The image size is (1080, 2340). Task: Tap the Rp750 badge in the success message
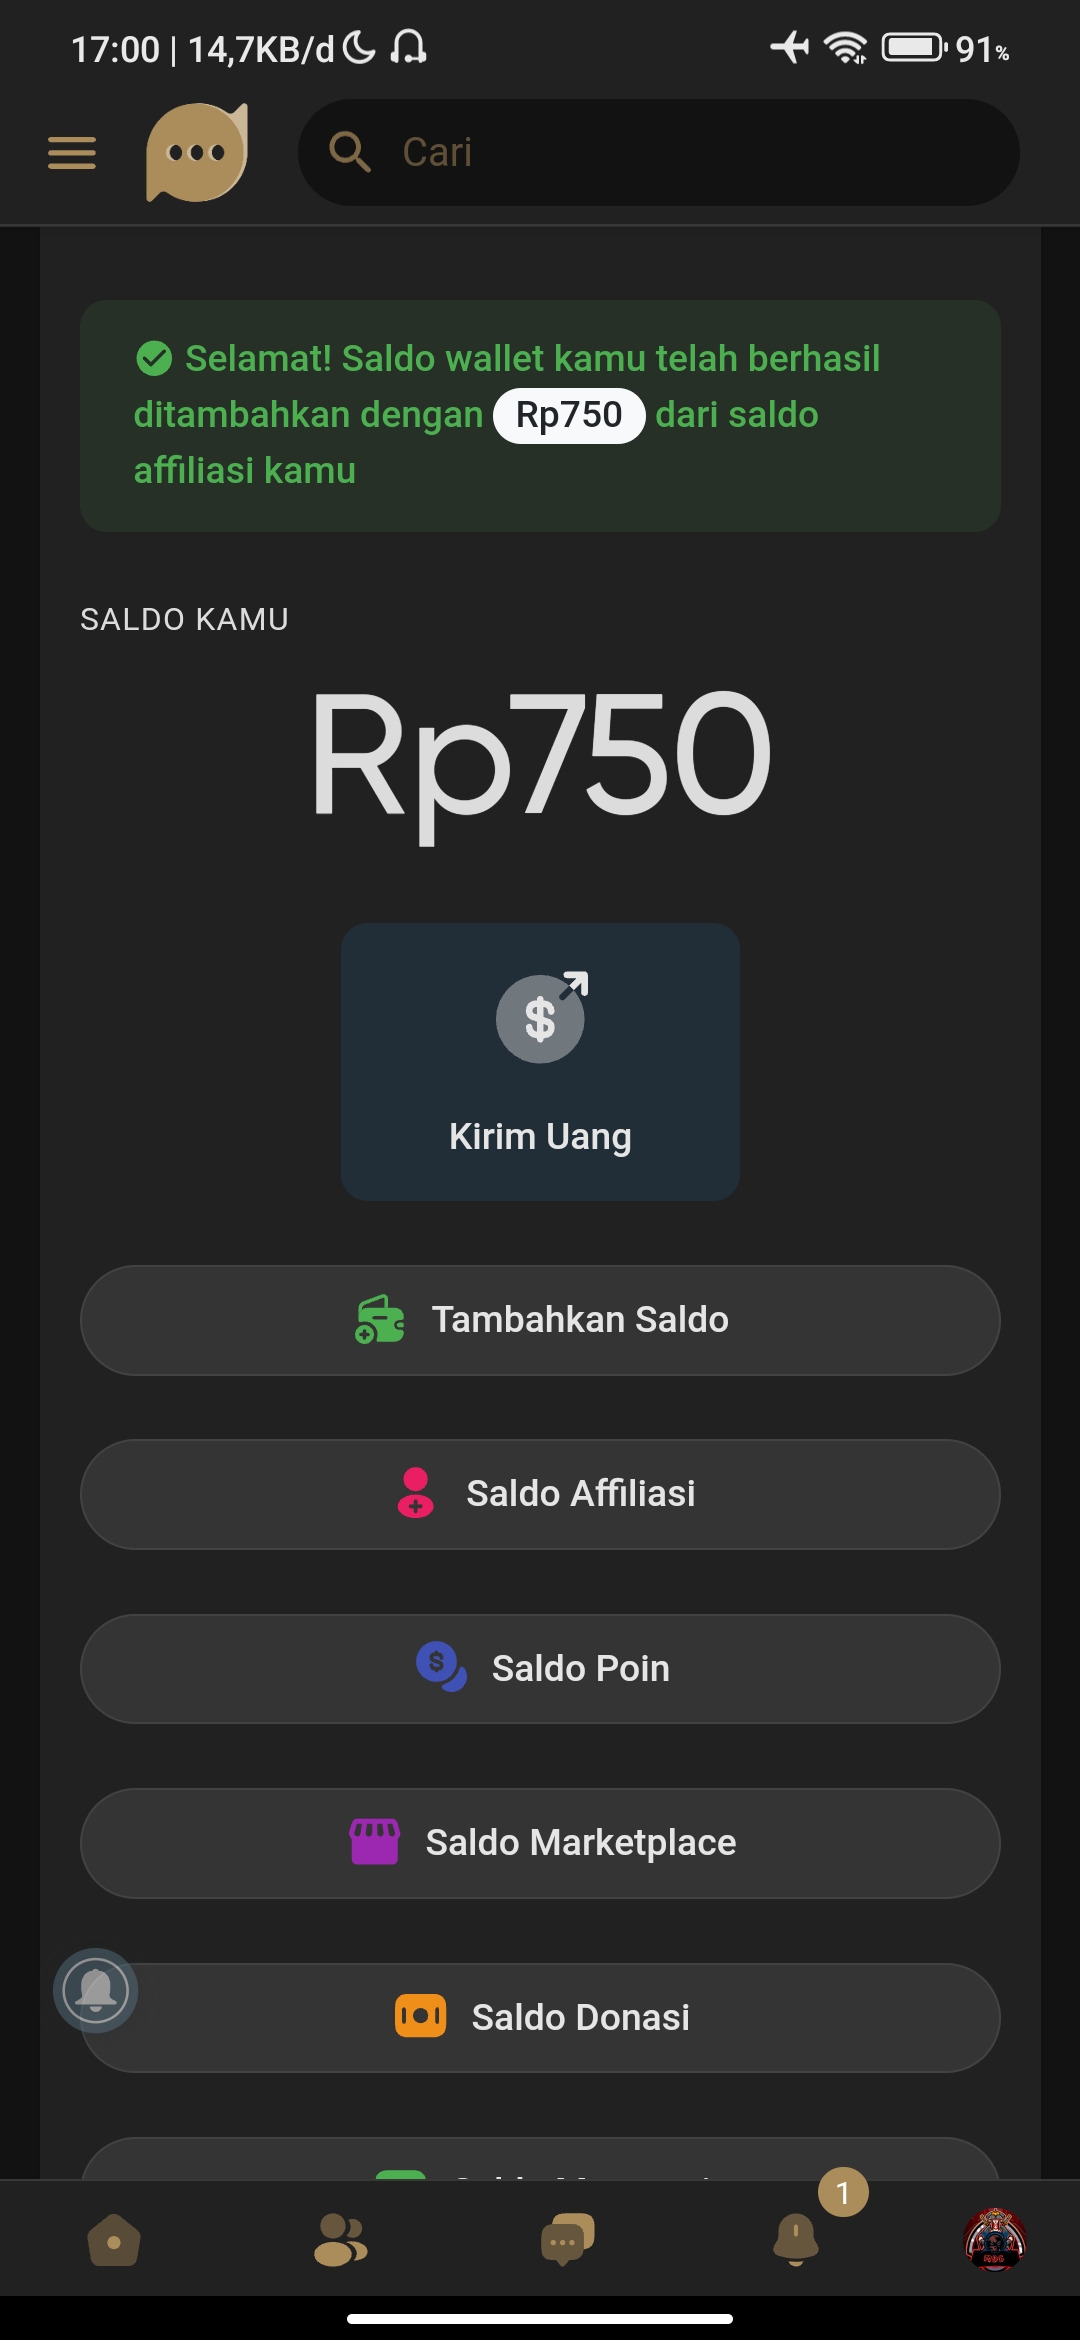(569, 415)
